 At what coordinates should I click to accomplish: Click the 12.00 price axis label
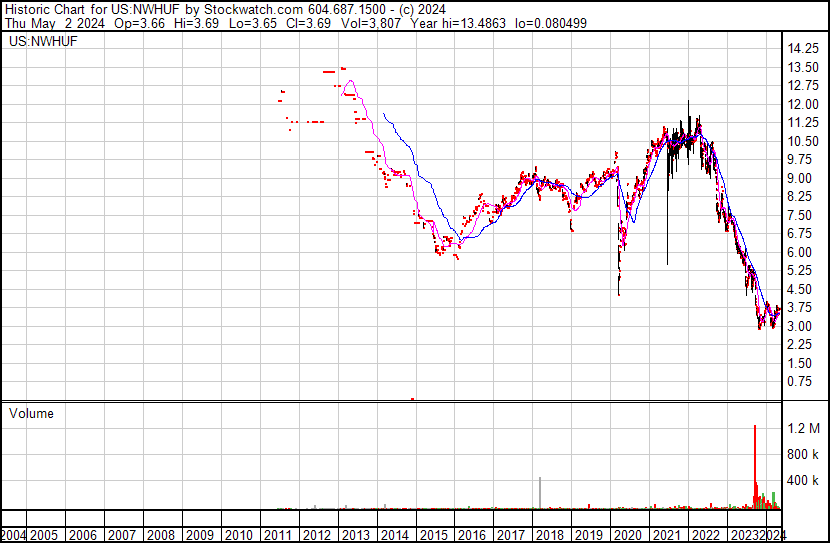(803, 104)
